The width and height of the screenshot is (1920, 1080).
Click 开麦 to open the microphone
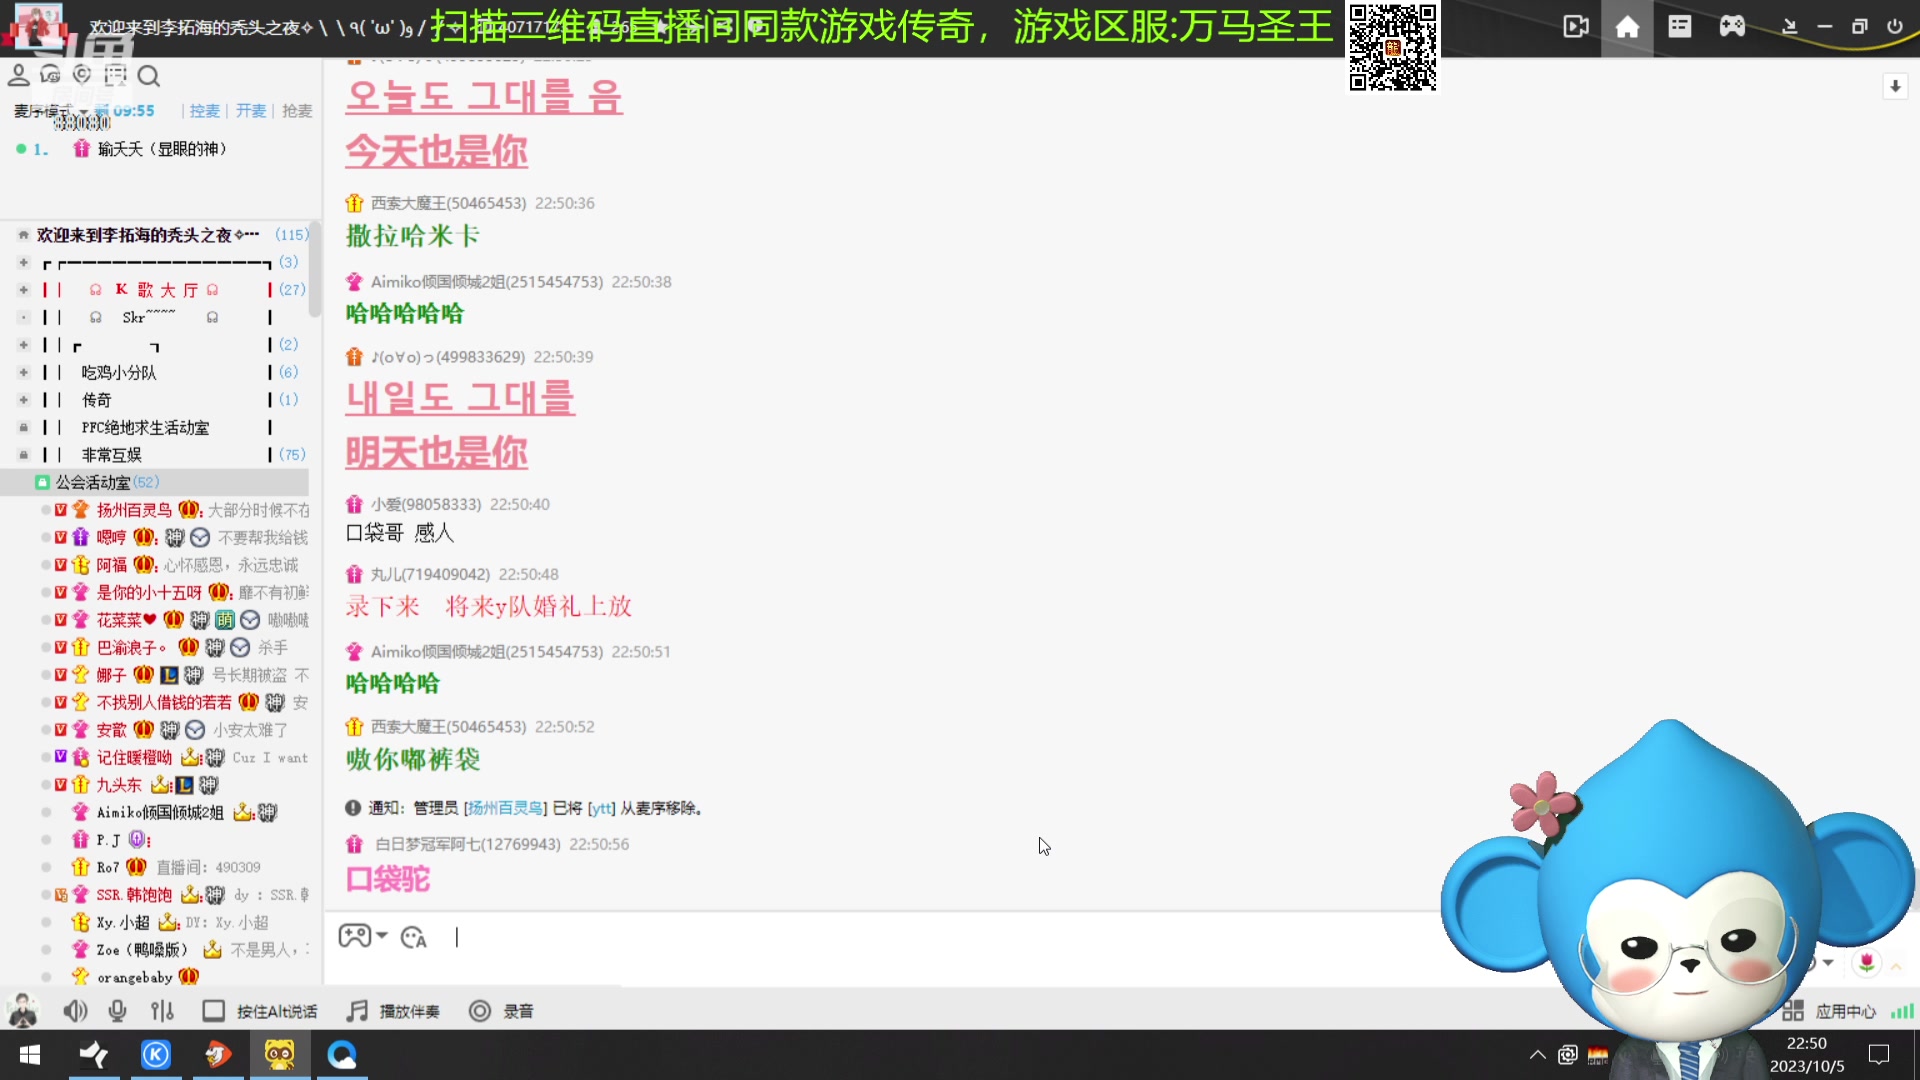click(251, 111)
